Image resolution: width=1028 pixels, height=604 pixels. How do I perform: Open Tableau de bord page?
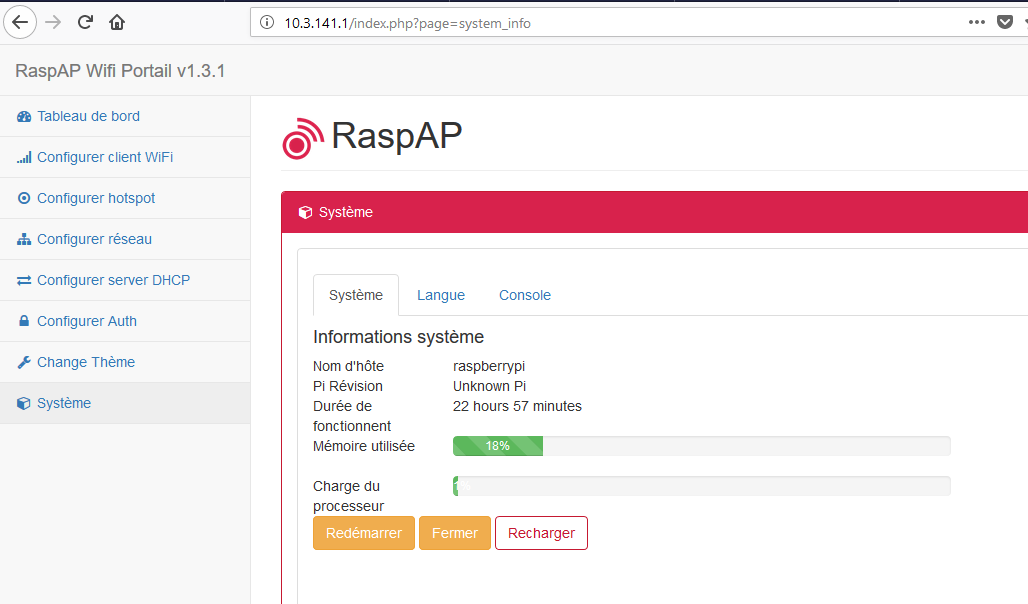coord(89,116)
